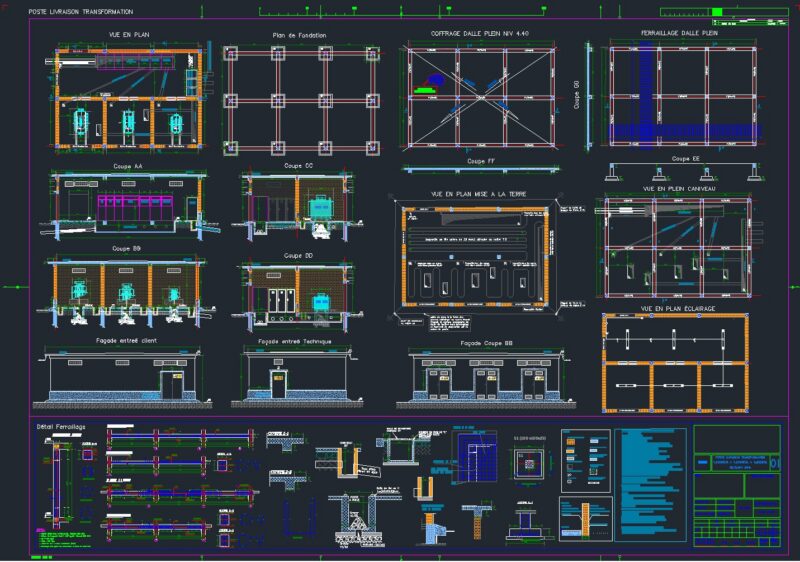
Task: Select the Coupe CC section drawing
Action: (x=298, y=206)
